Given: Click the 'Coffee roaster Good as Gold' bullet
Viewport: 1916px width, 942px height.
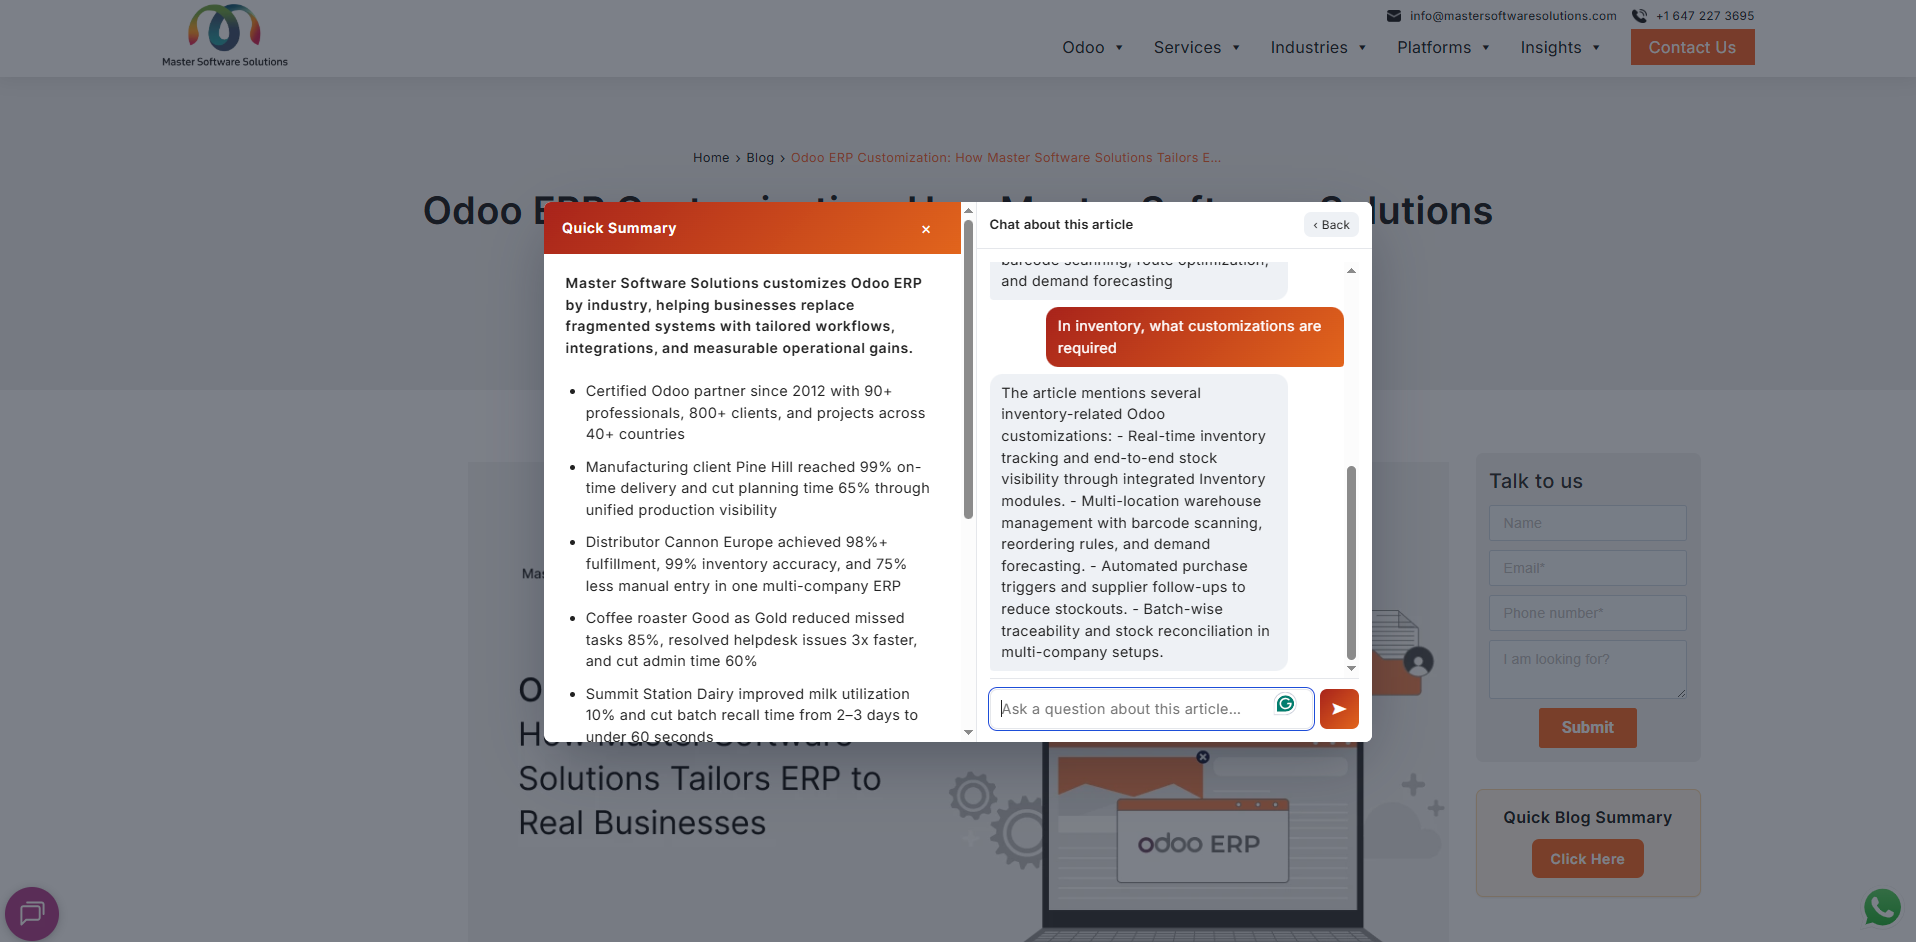Looking at the screenshot, I should click(751, 640).
